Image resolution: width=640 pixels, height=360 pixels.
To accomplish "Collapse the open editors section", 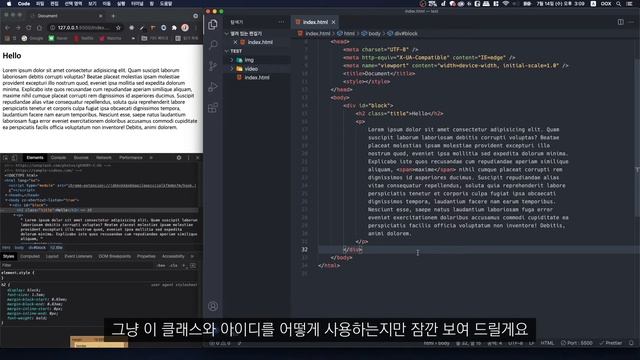I will point(227,33).
